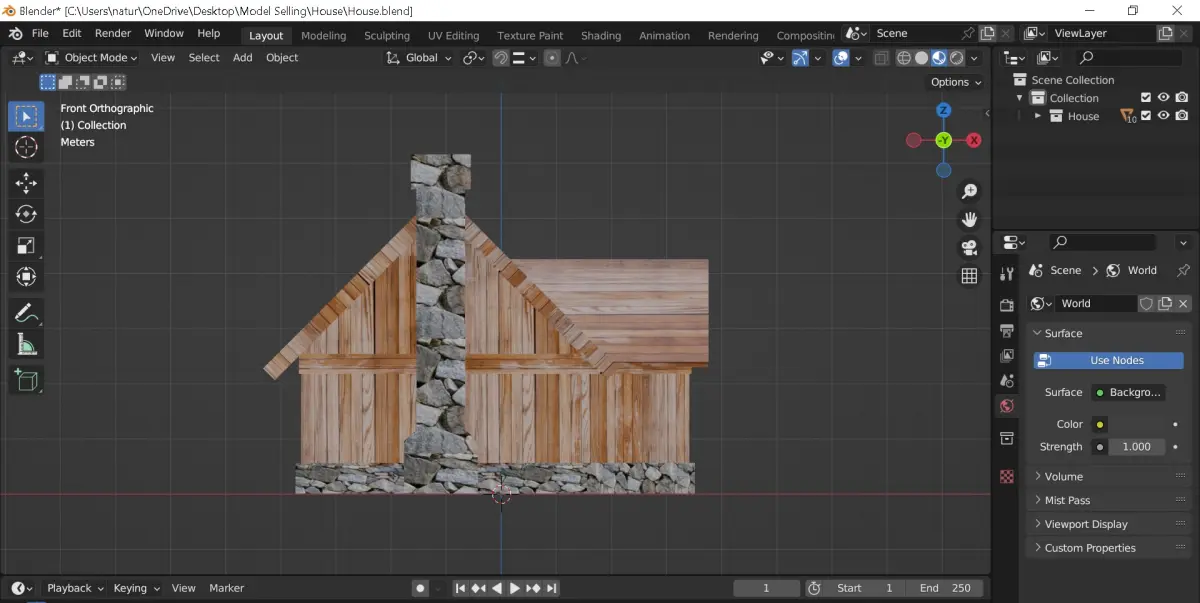Select the Measure tool

(x=26, y=346)
